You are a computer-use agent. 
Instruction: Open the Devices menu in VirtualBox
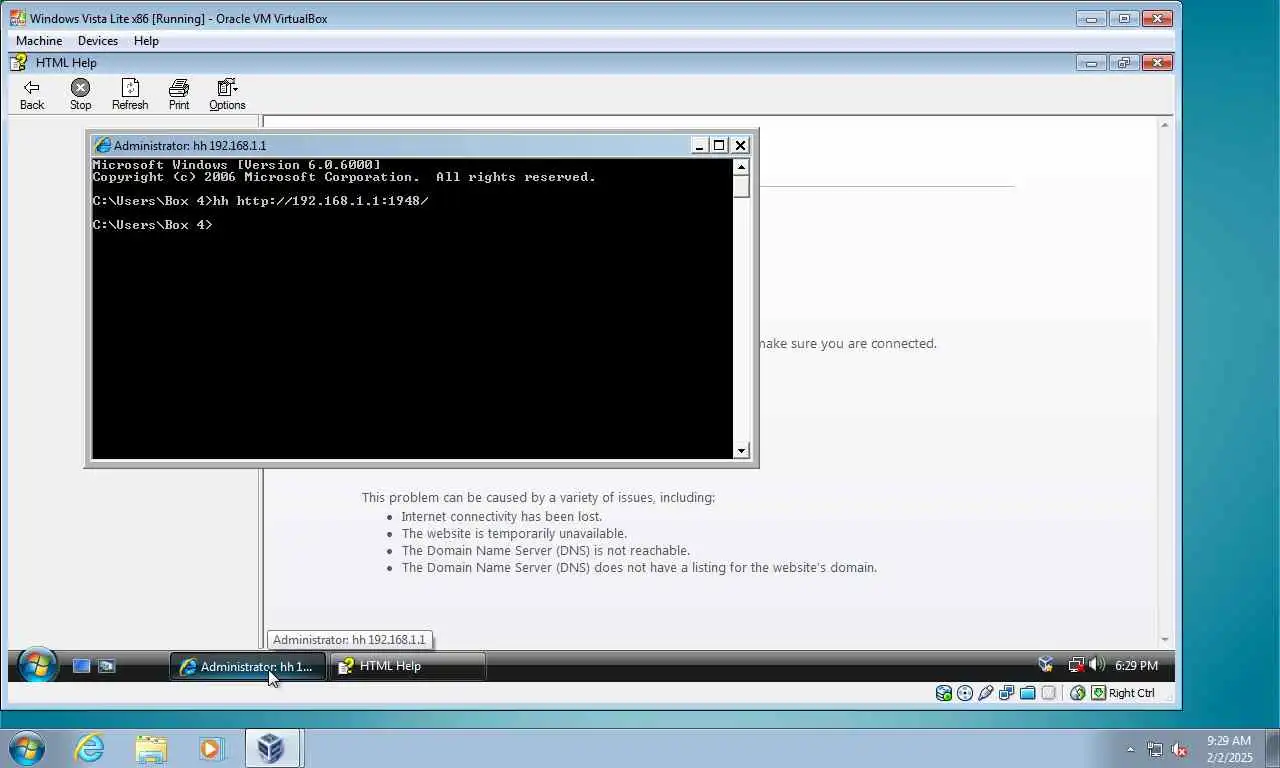(98, 41)
